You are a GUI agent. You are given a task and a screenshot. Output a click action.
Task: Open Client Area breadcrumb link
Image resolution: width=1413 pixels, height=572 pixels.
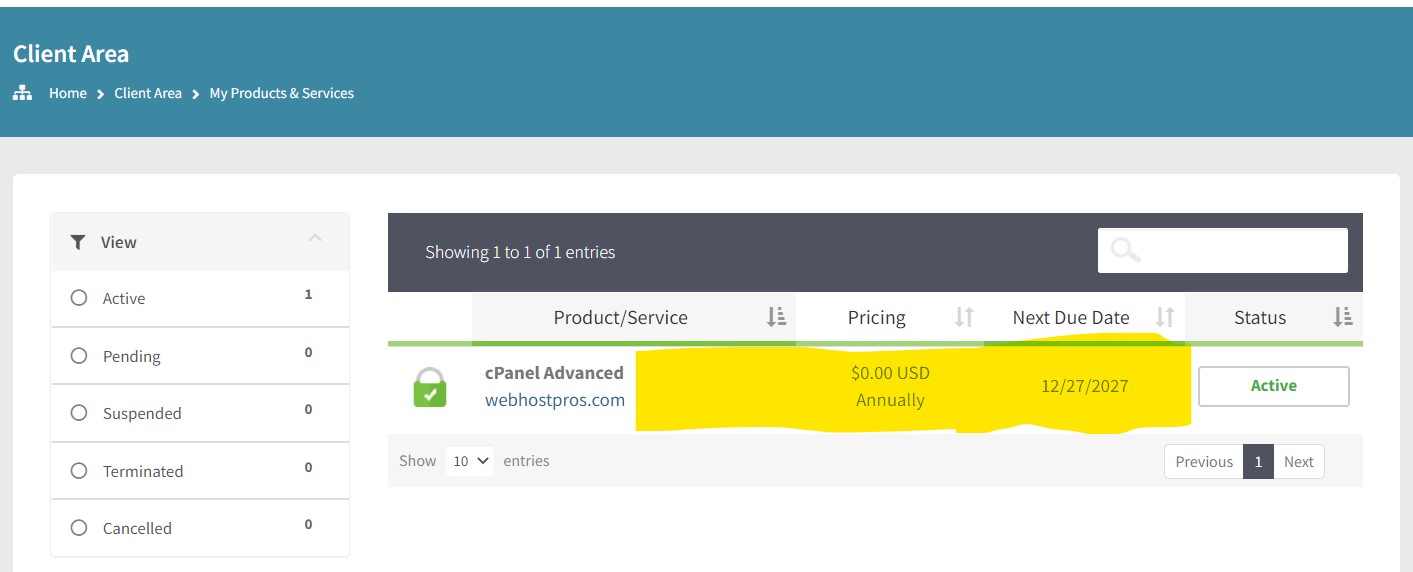tap(148, 93)
